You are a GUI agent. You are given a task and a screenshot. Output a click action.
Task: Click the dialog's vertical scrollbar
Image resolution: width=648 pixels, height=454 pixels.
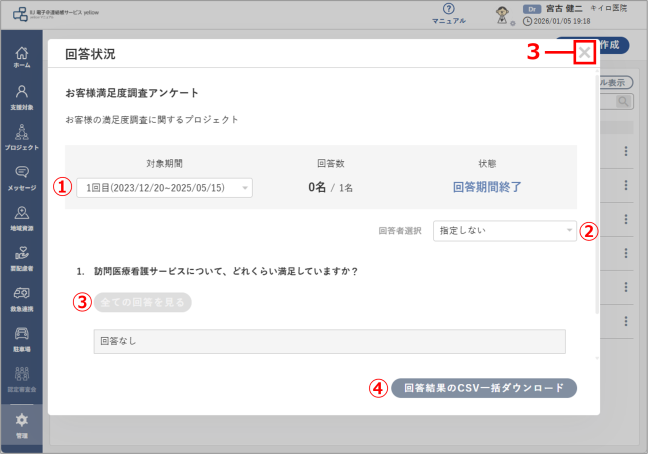coord(597,194)
